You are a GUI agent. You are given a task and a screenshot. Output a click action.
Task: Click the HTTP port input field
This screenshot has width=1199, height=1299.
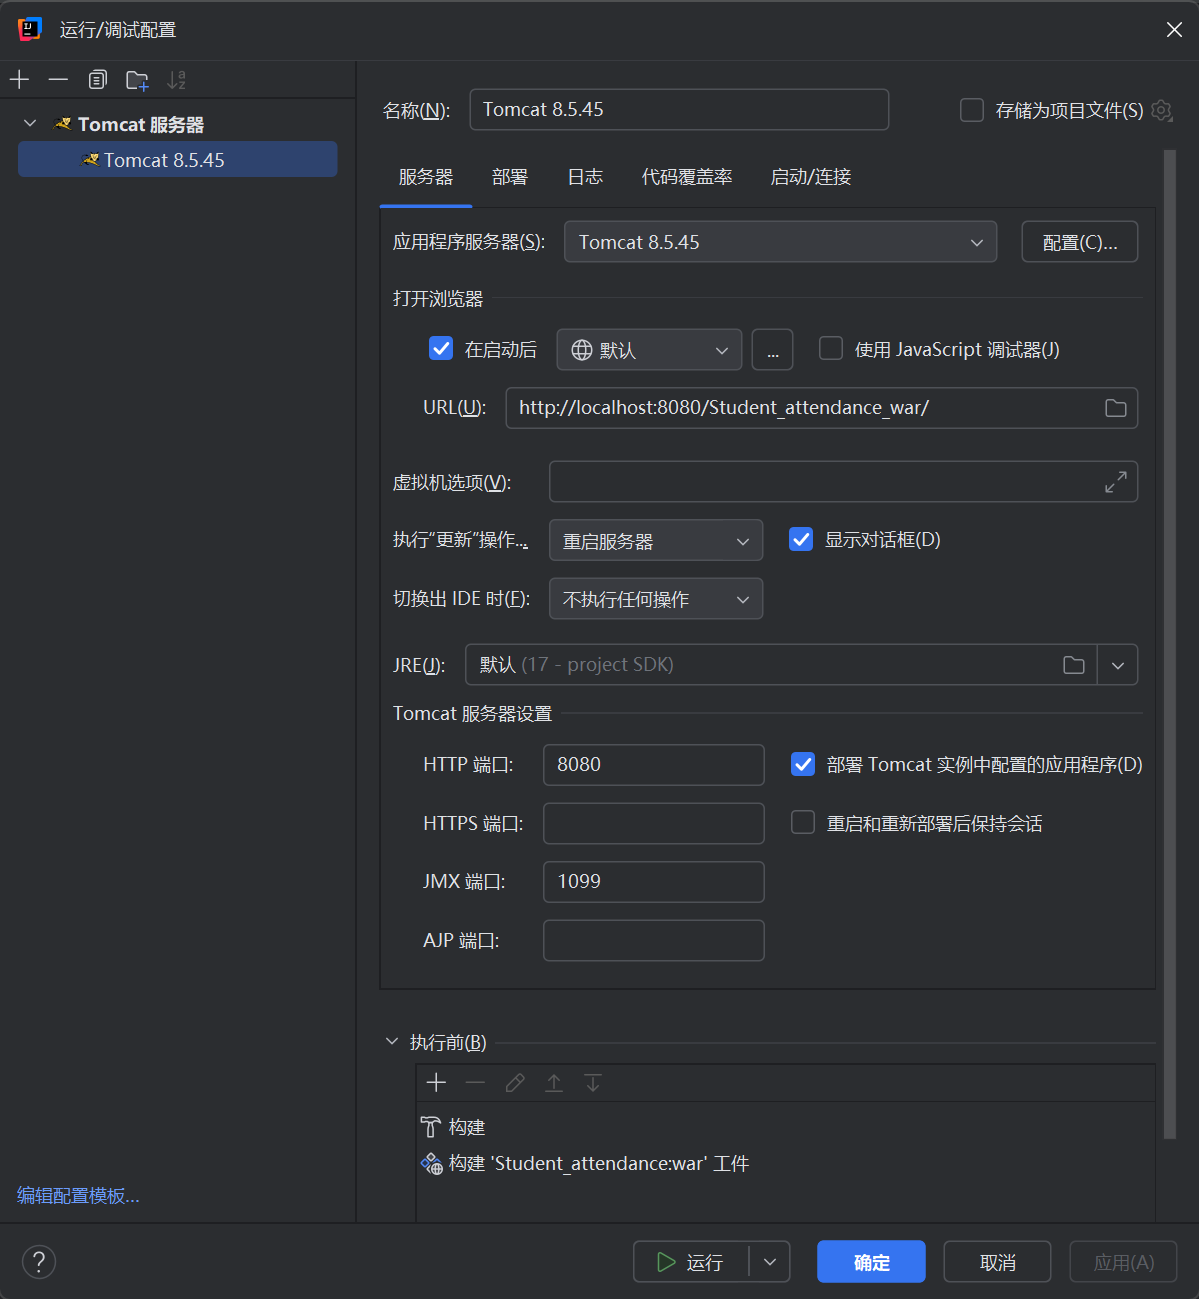[x=653, y=765]
